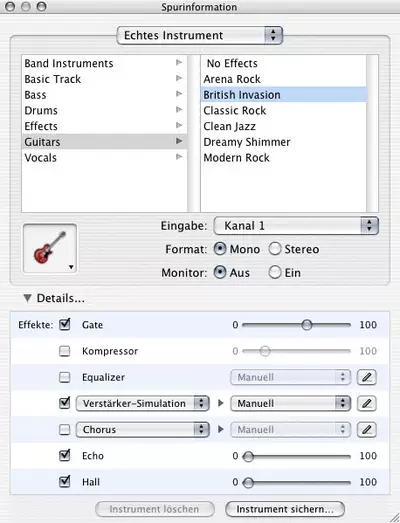Click the arrow next to Drums

pyautogui.click(x=179, y=109)
